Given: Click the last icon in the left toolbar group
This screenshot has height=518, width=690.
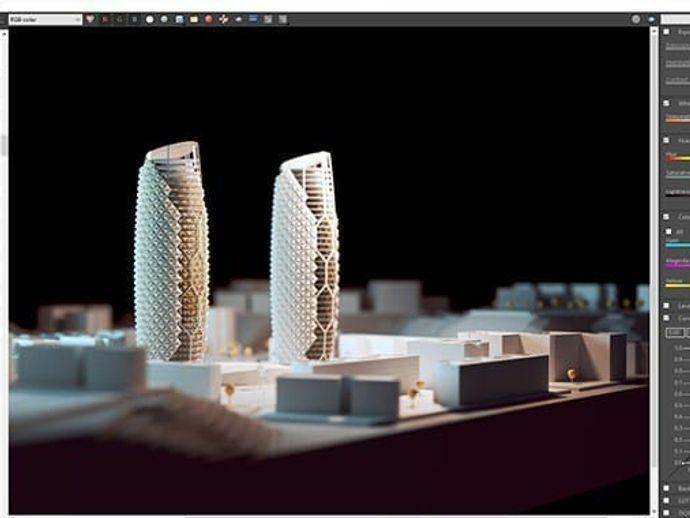Looking at the screenshot, I should (283, 19).
